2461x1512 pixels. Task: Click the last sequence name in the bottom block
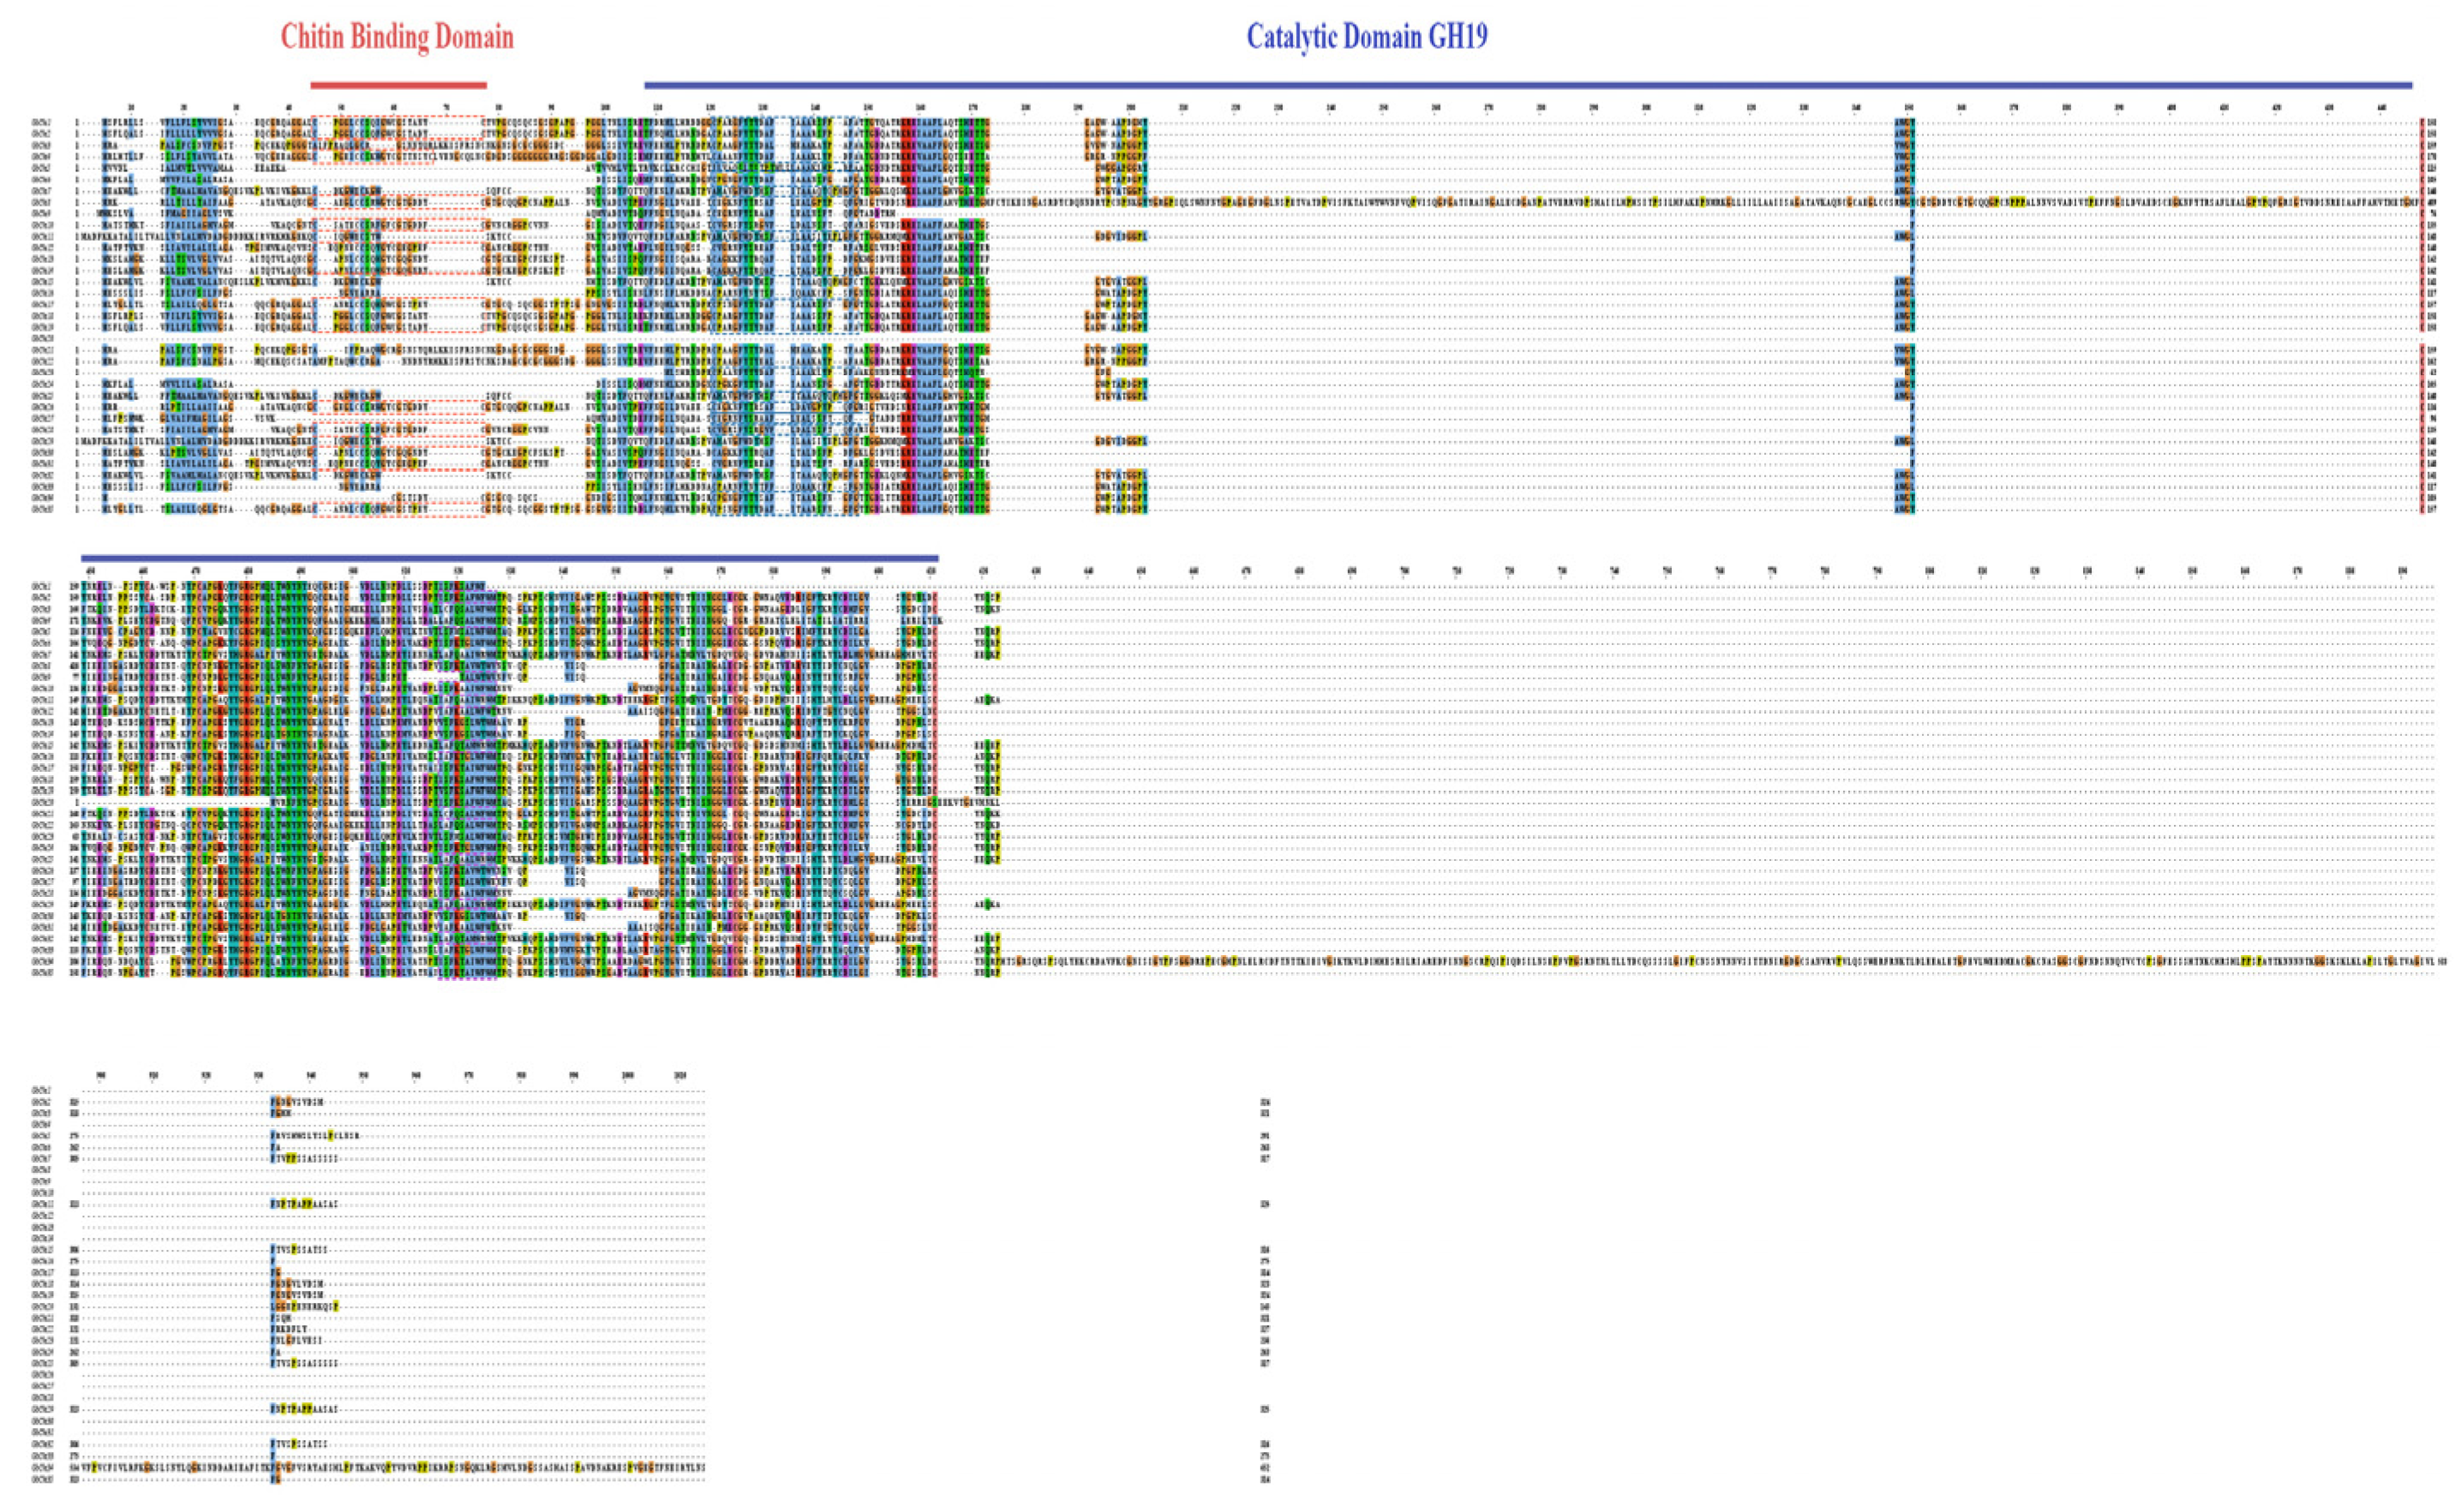[x=41, y=1479]
